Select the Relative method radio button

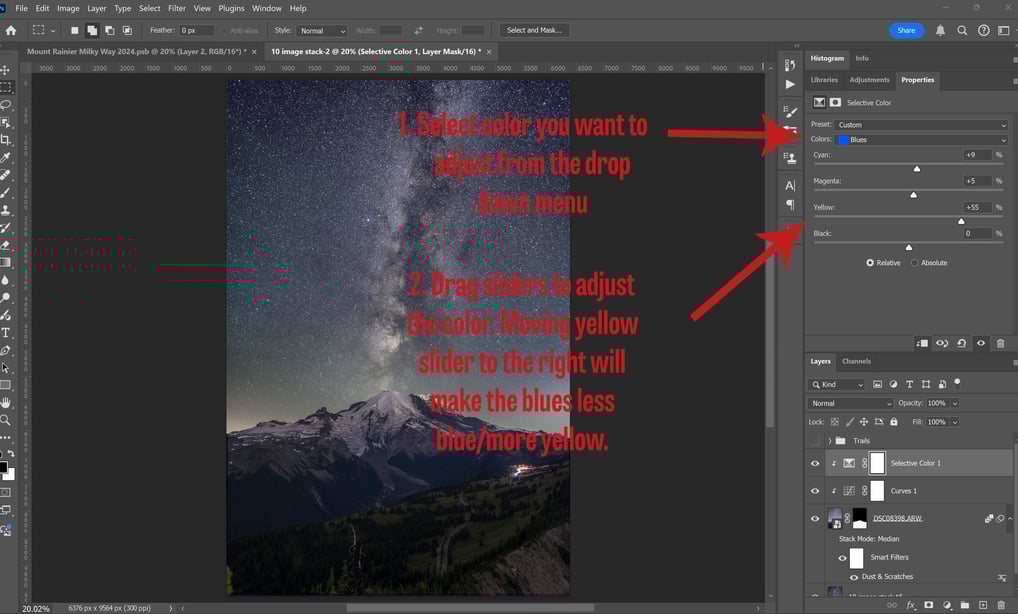tap(870, 263)
